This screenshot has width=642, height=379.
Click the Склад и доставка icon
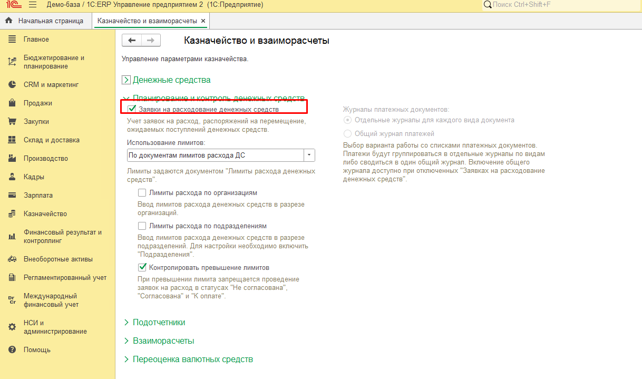[12, 140]
